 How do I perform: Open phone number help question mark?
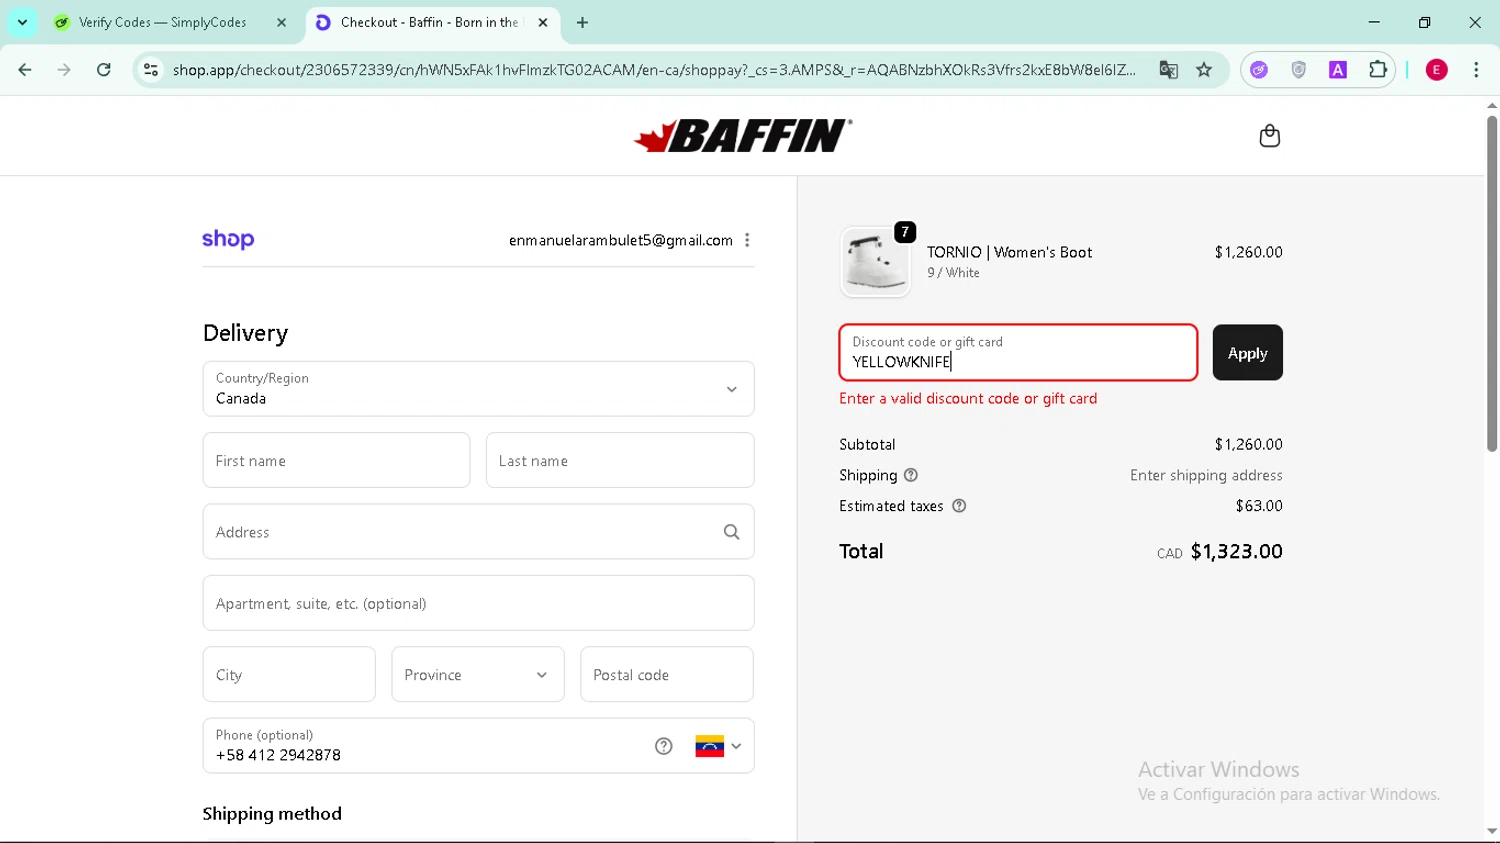click(x=664, y=746)
